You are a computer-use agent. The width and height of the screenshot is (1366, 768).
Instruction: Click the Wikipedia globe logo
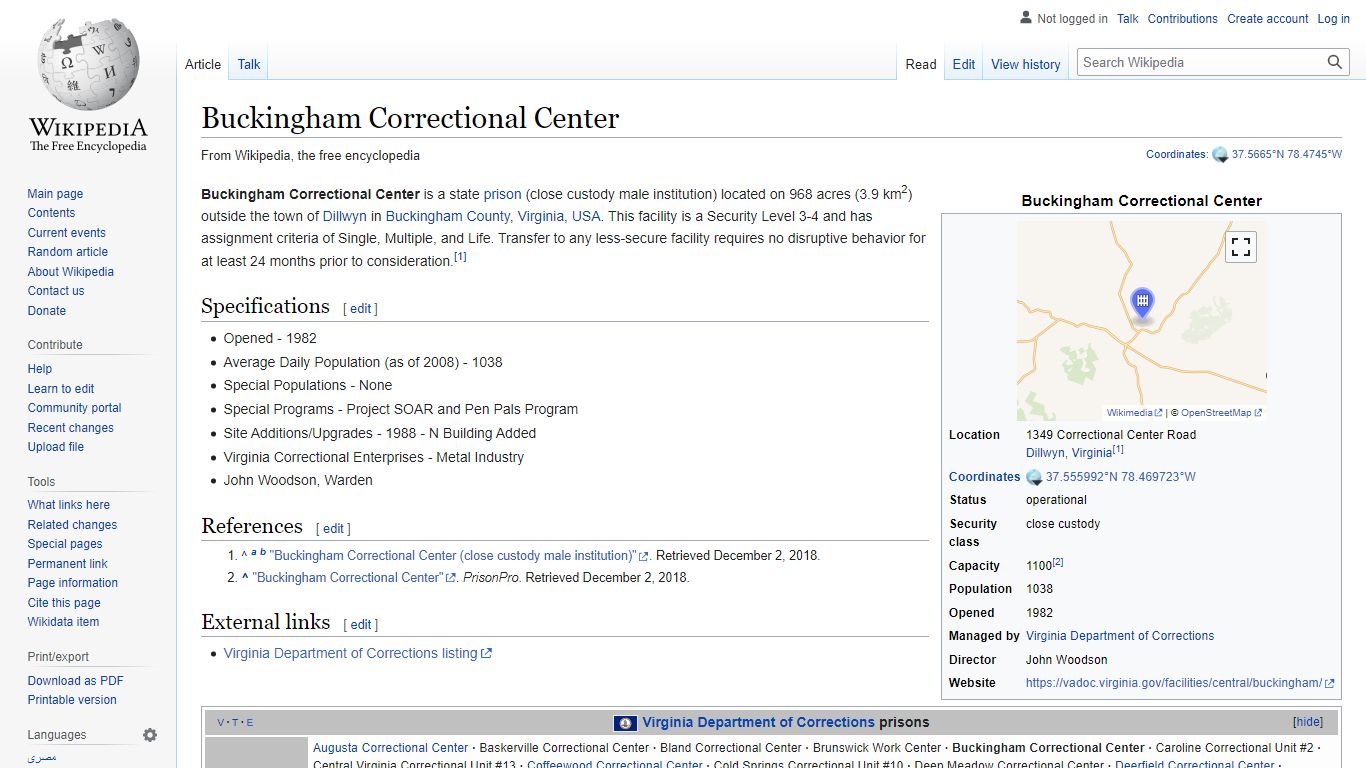(88, 65)
